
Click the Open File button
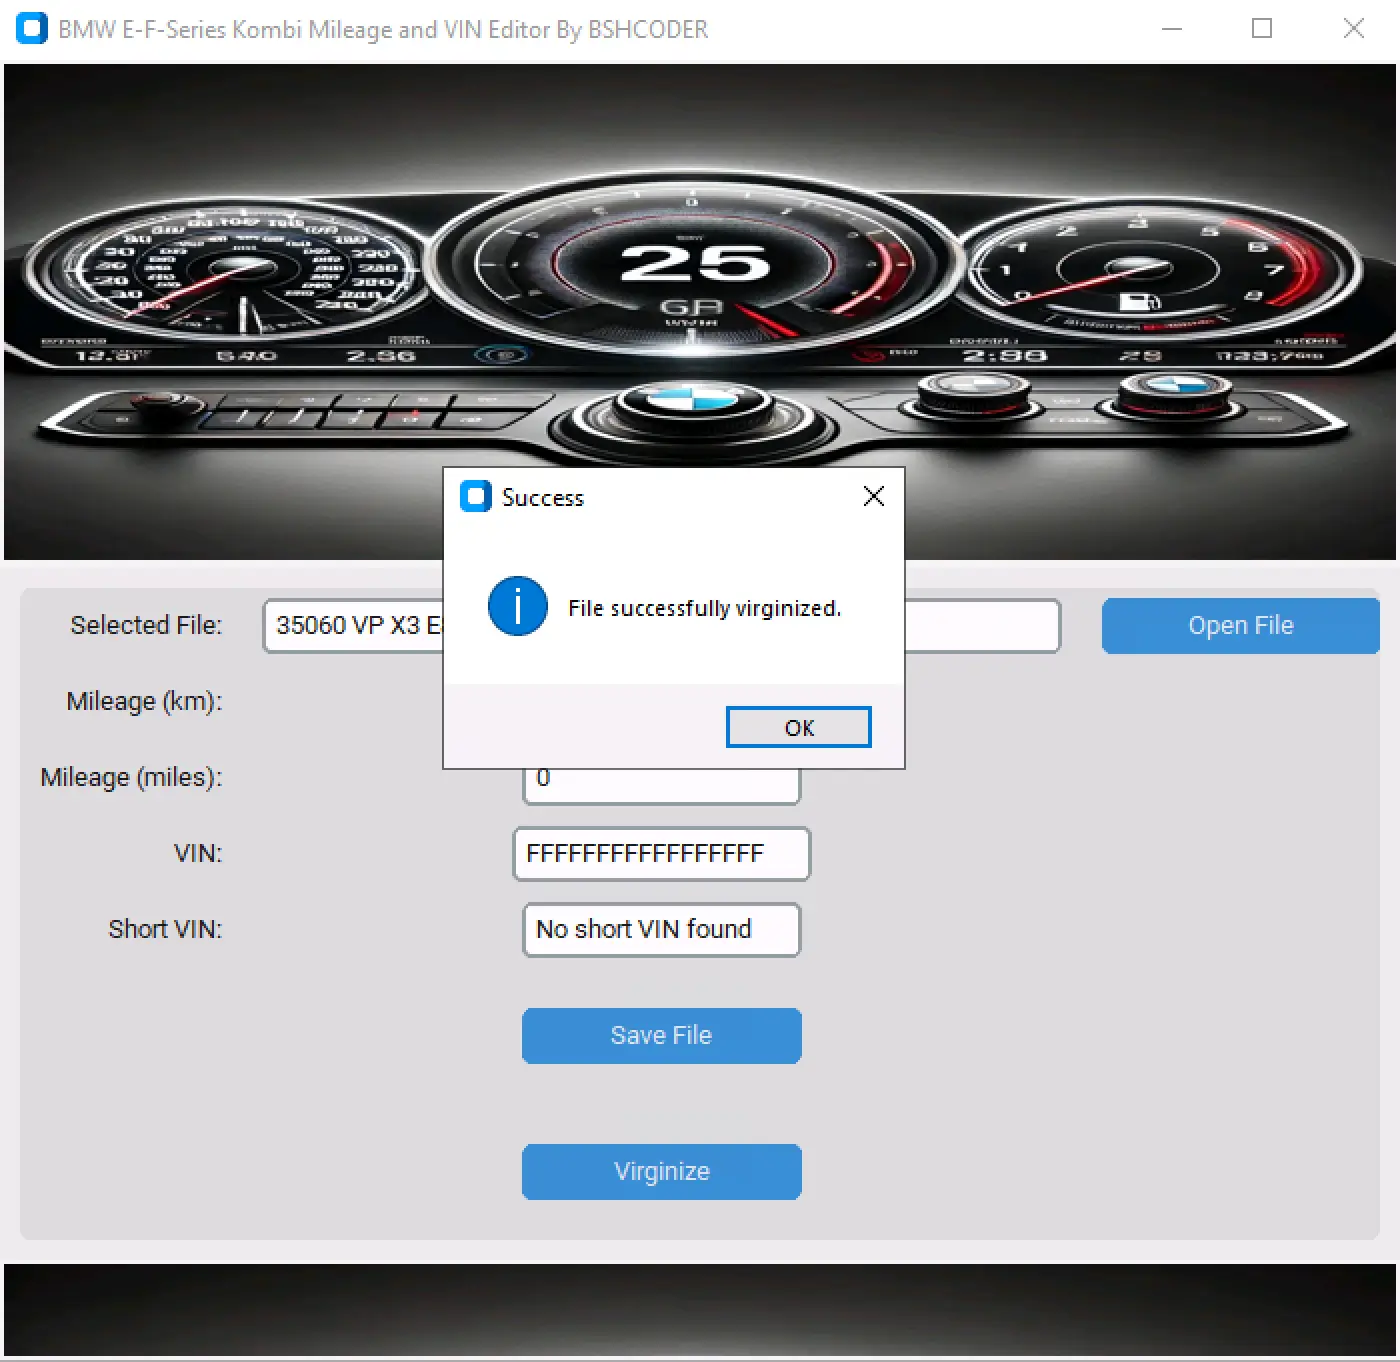pos(1240,626)
